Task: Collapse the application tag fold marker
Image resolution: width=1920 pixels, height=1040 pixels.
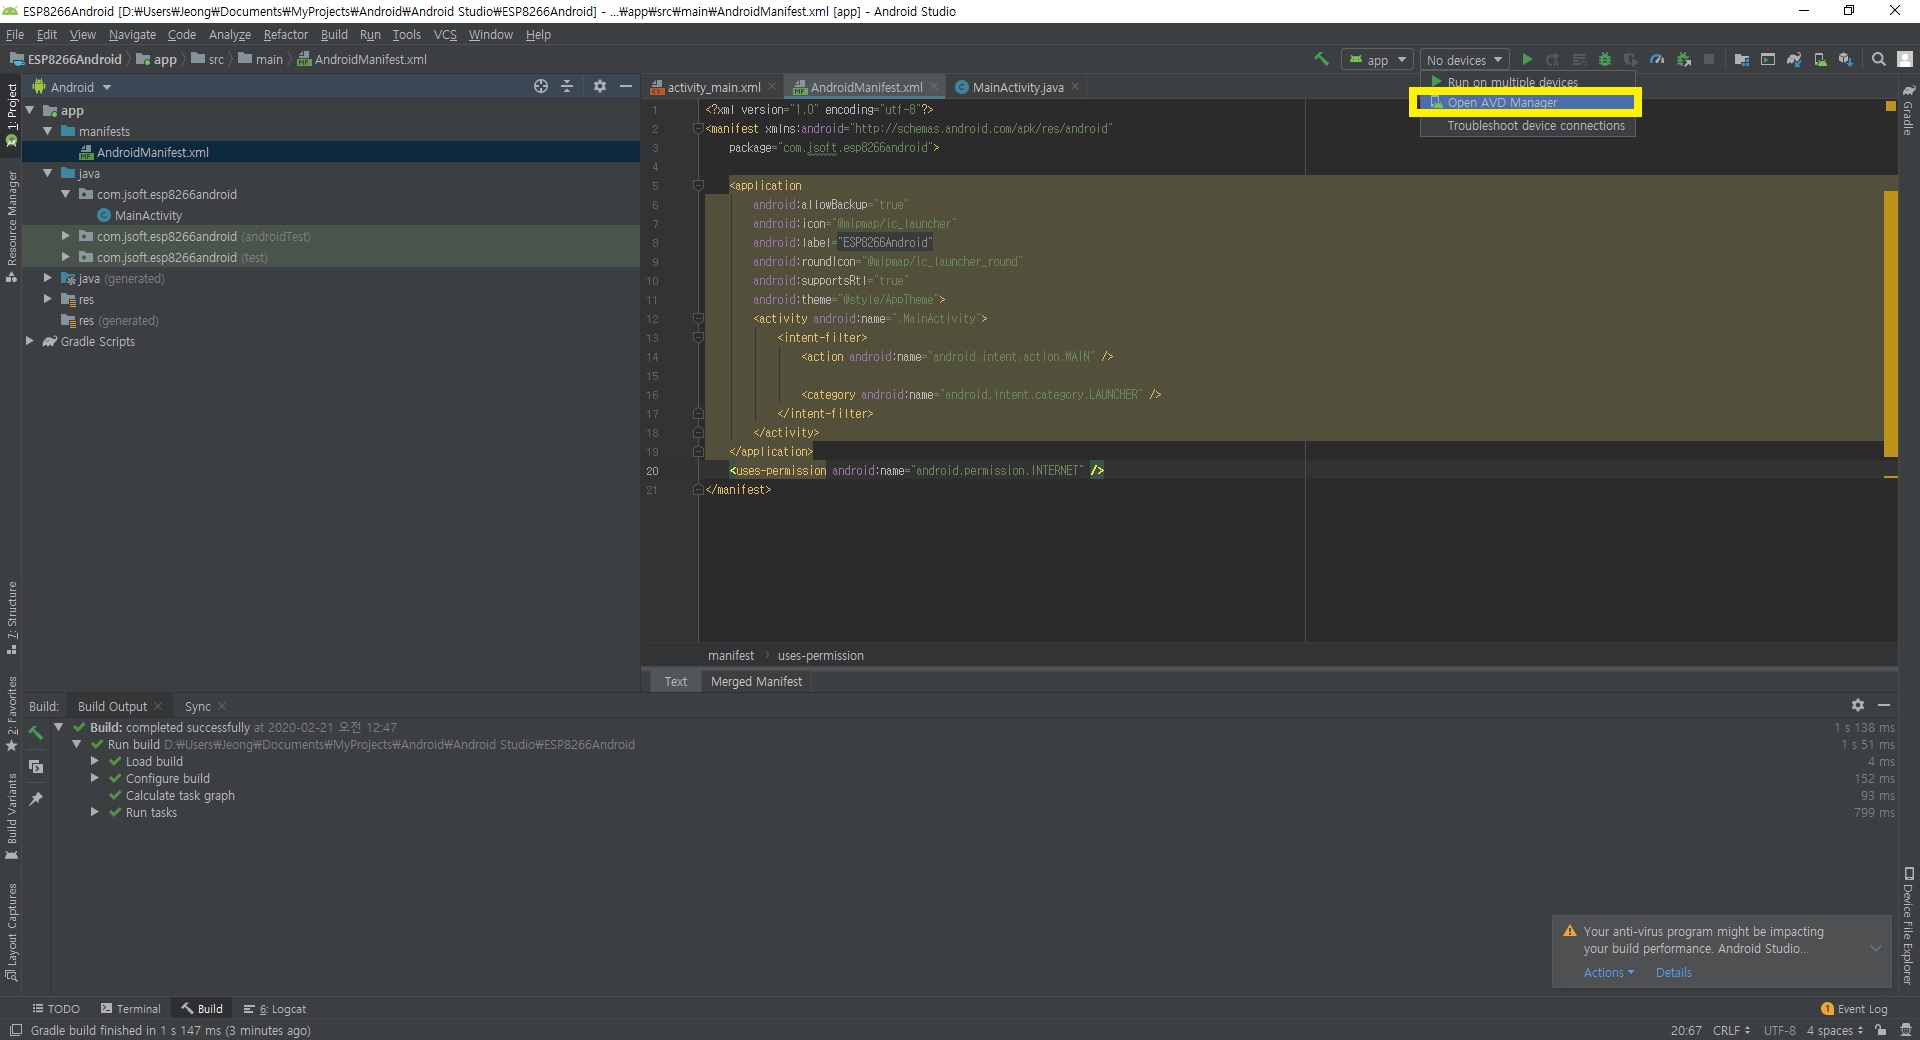Action: [x=698, y=185]
